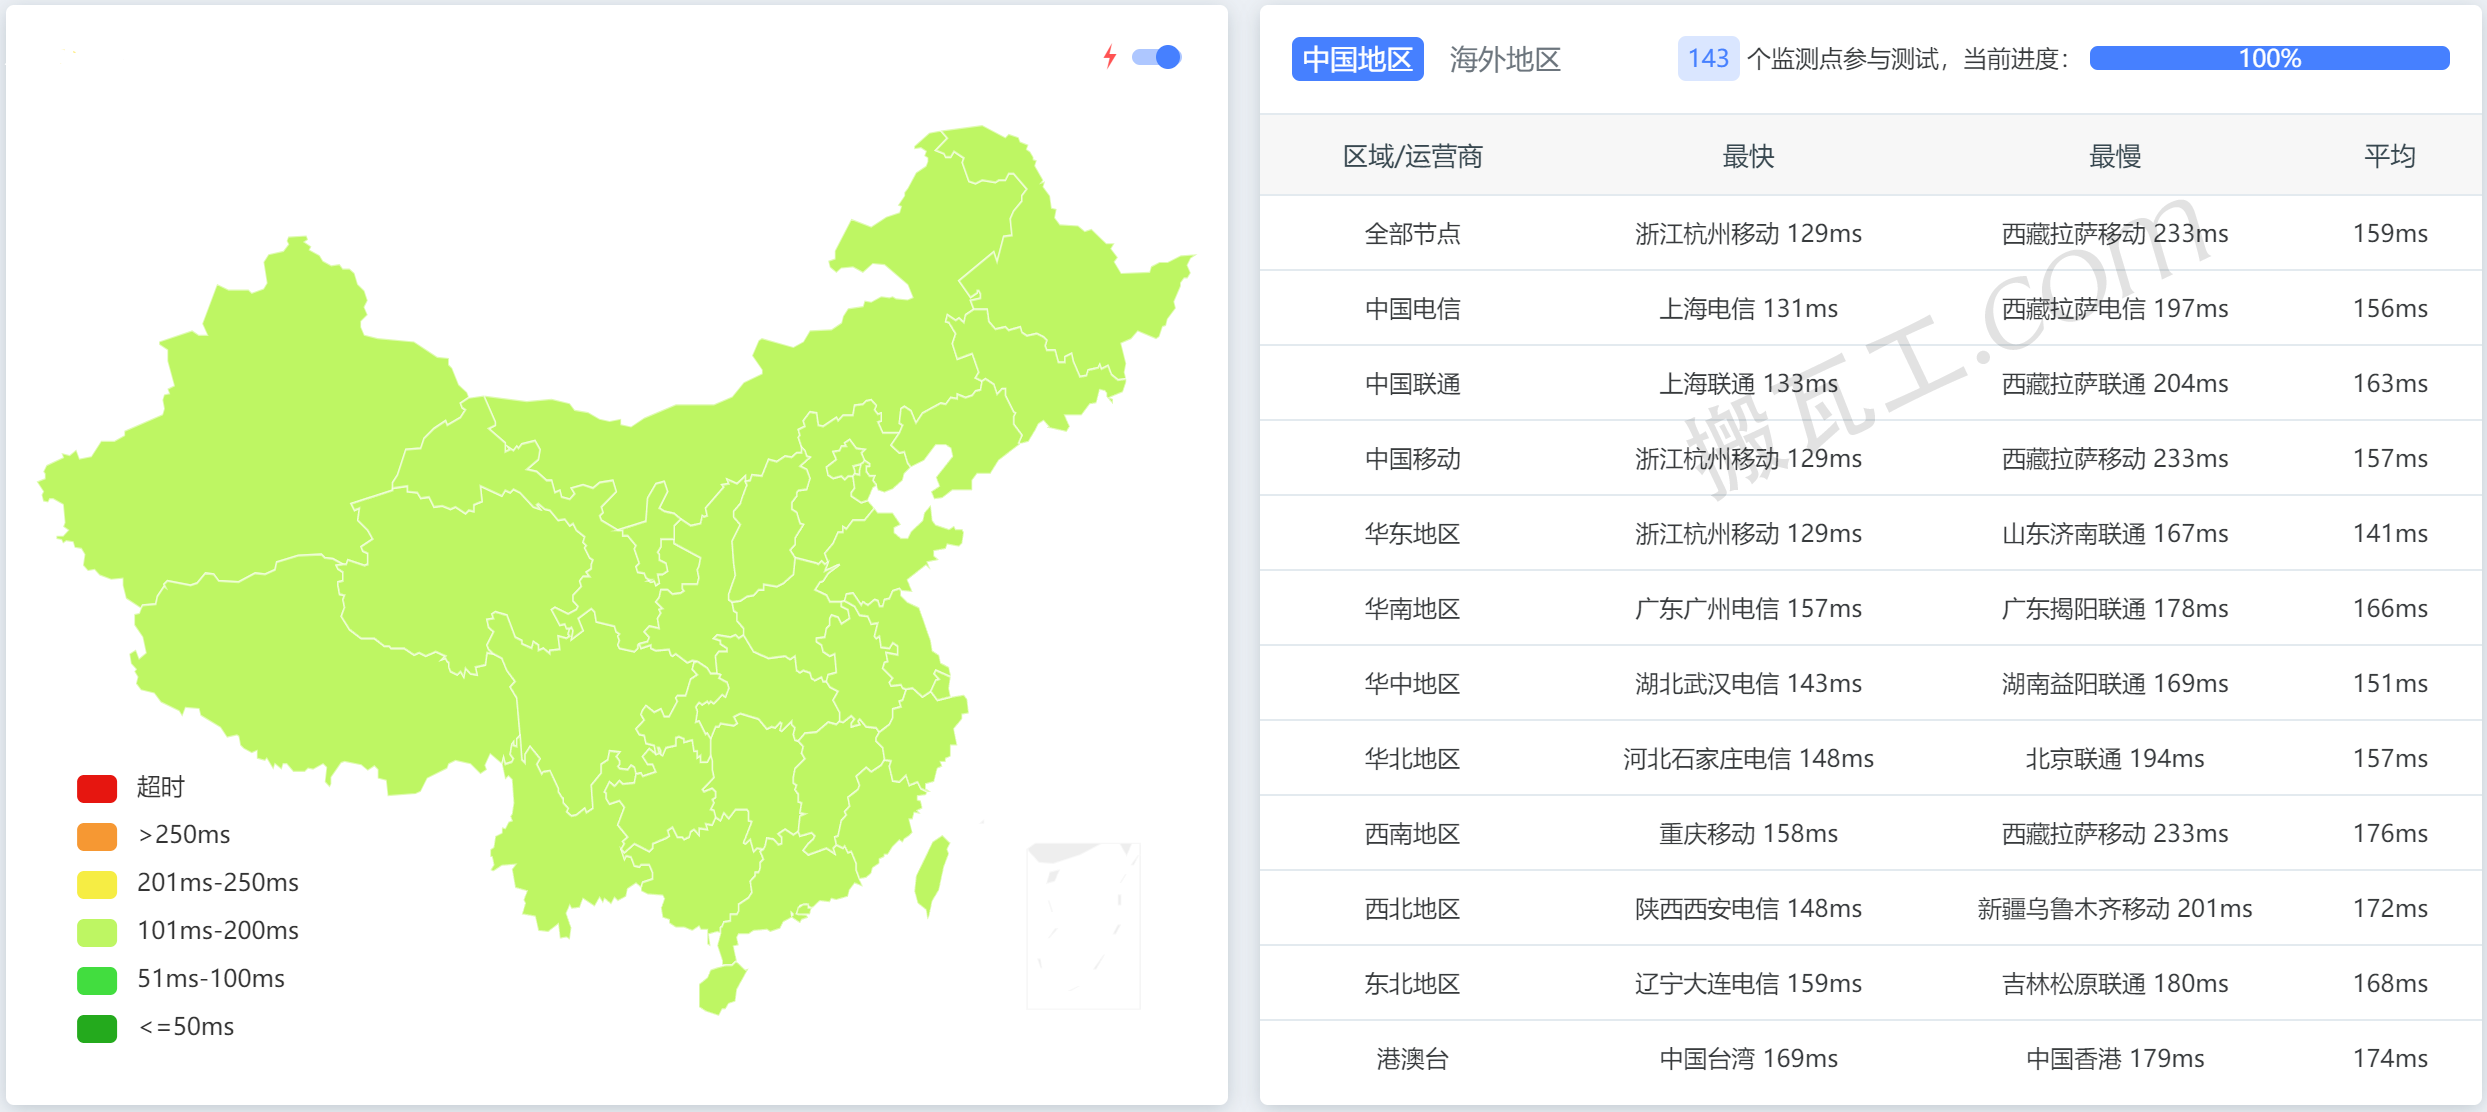Click the red 超时 legend swatch
This screenshot has height=1112, width=2487.
coord(97,788)
